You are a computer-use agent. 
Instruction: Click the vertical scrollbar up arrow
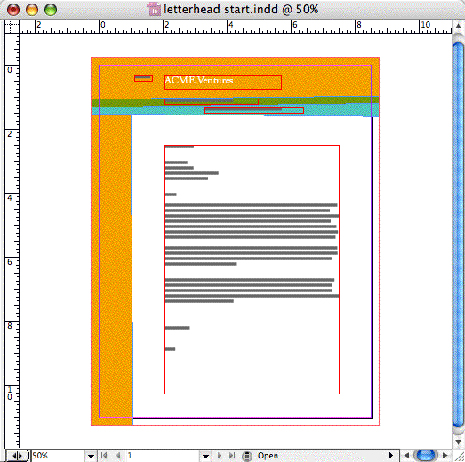458,26
